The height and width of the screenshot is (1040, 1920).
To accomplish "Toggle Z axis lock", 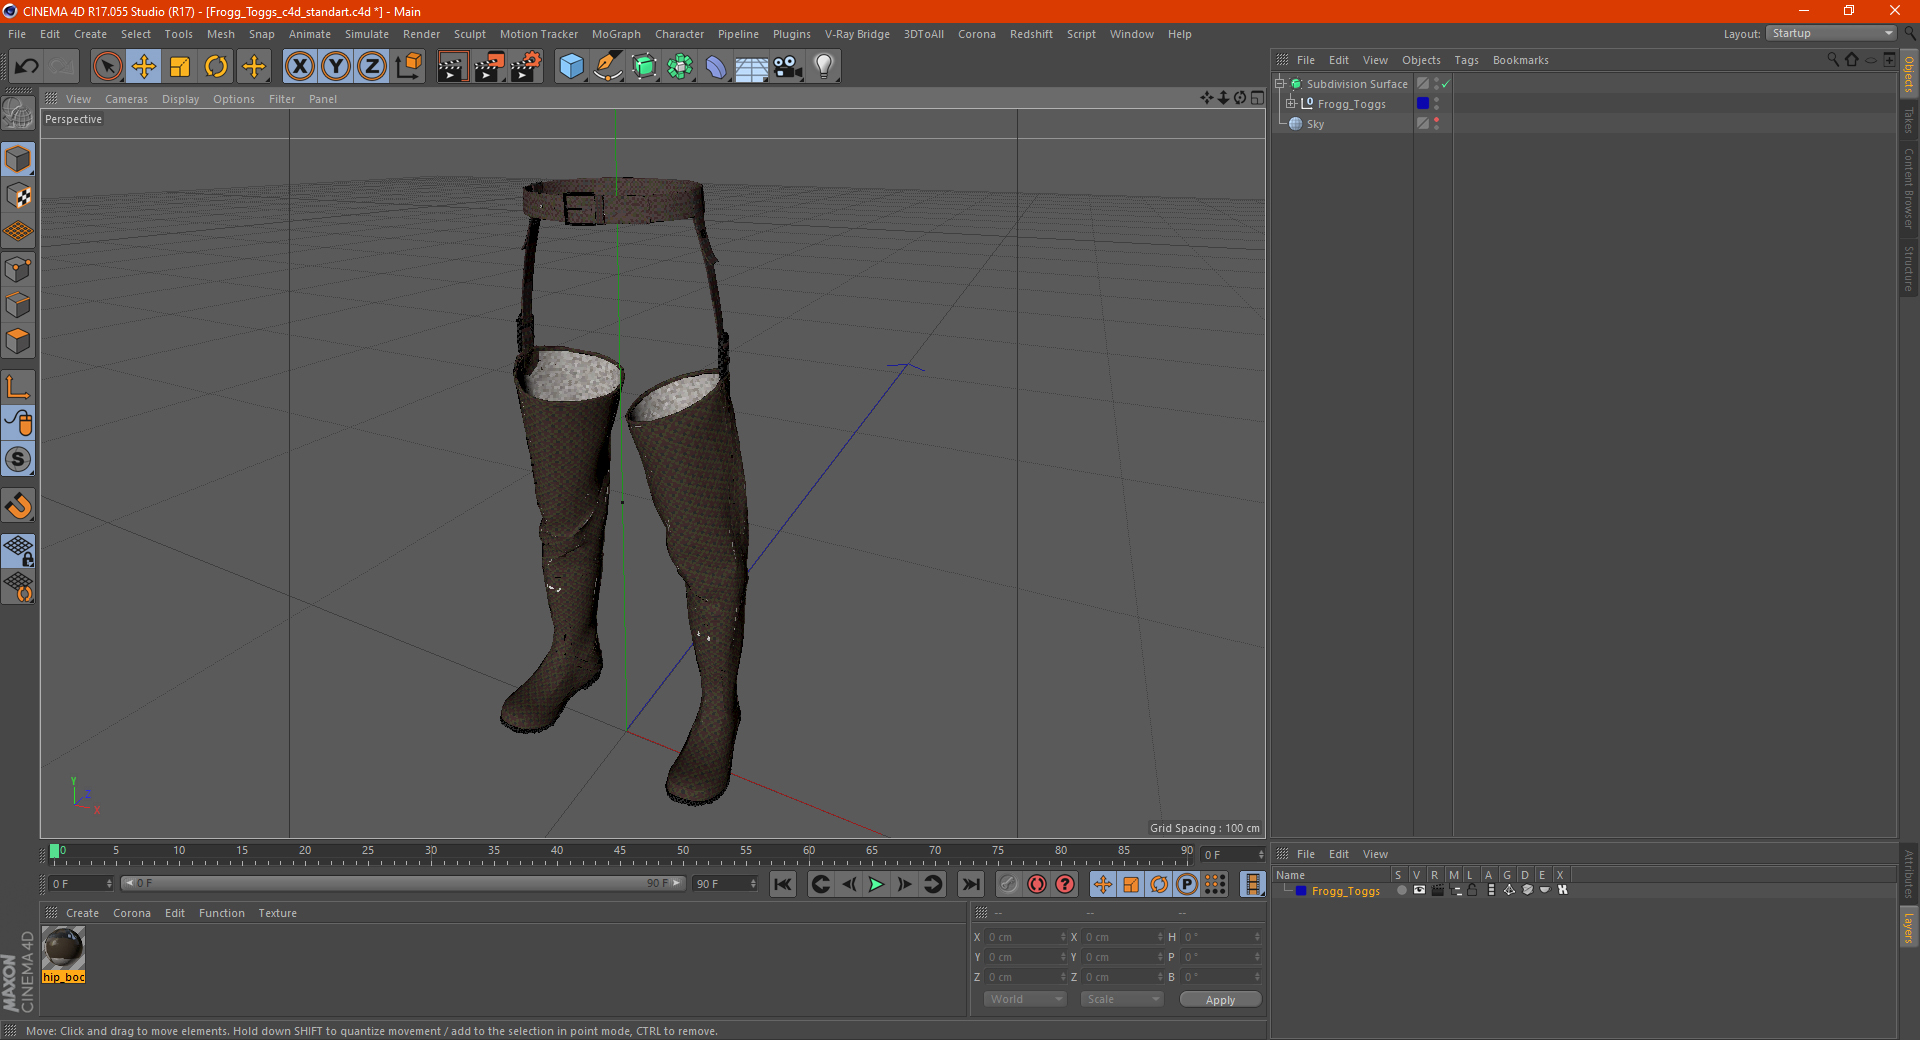I will point(372,67).
